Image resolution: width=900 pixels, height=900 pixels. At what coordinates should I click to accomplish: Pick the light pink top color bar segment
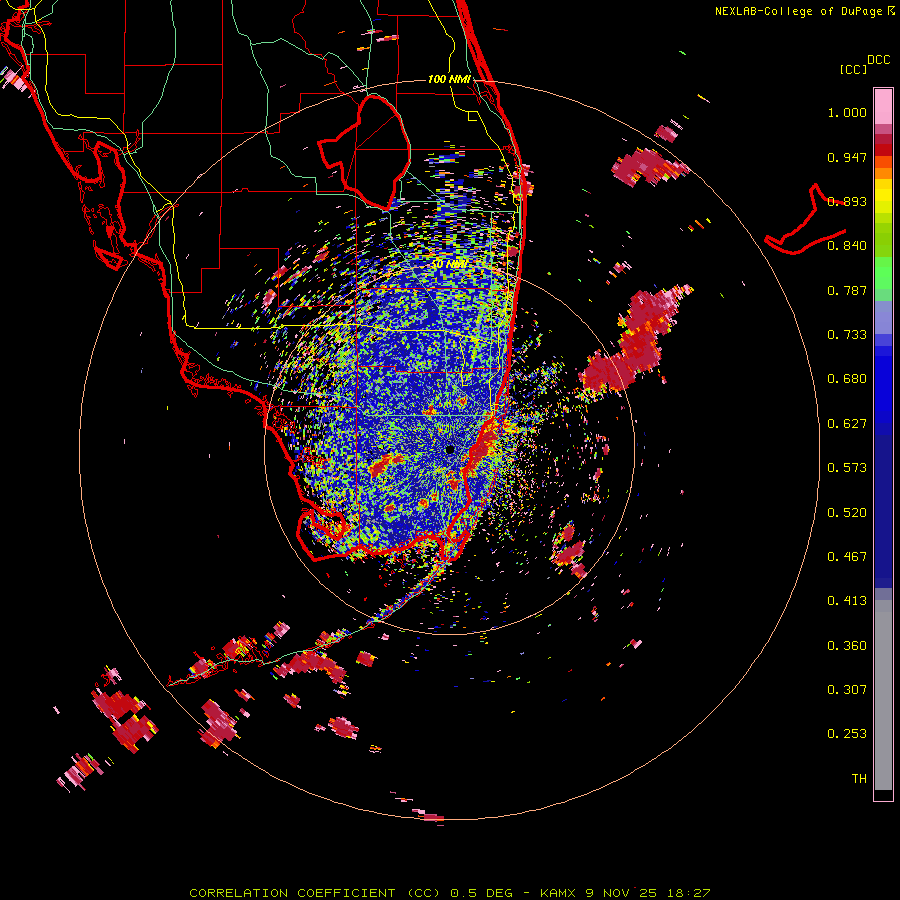click(x=883, y=106)
